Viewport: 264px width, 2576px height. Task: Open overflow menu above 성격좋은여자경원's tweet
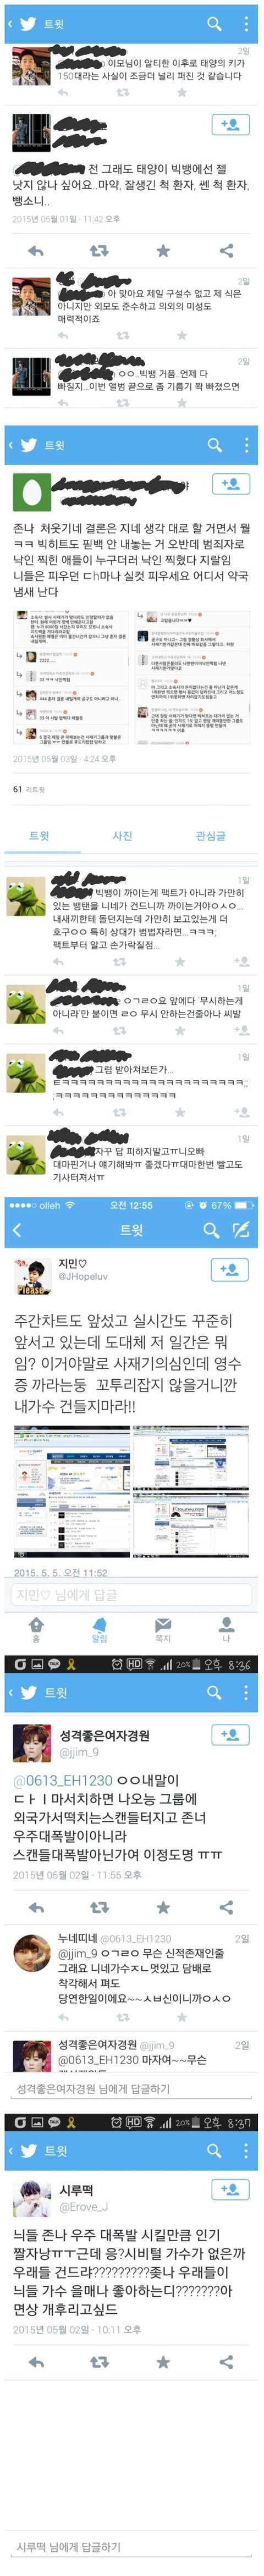click(x=246, y=1692)
